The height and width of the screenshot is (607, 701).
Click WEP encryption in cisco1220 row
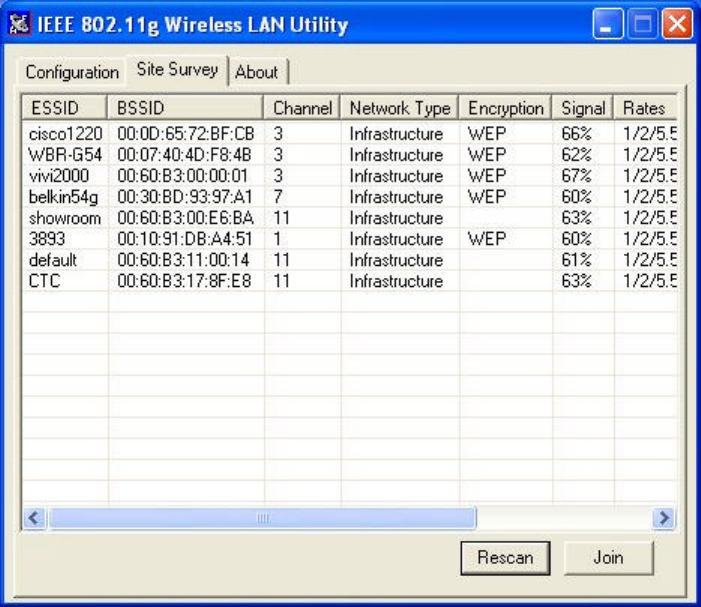pyautogui.click(x=487, y=134)
